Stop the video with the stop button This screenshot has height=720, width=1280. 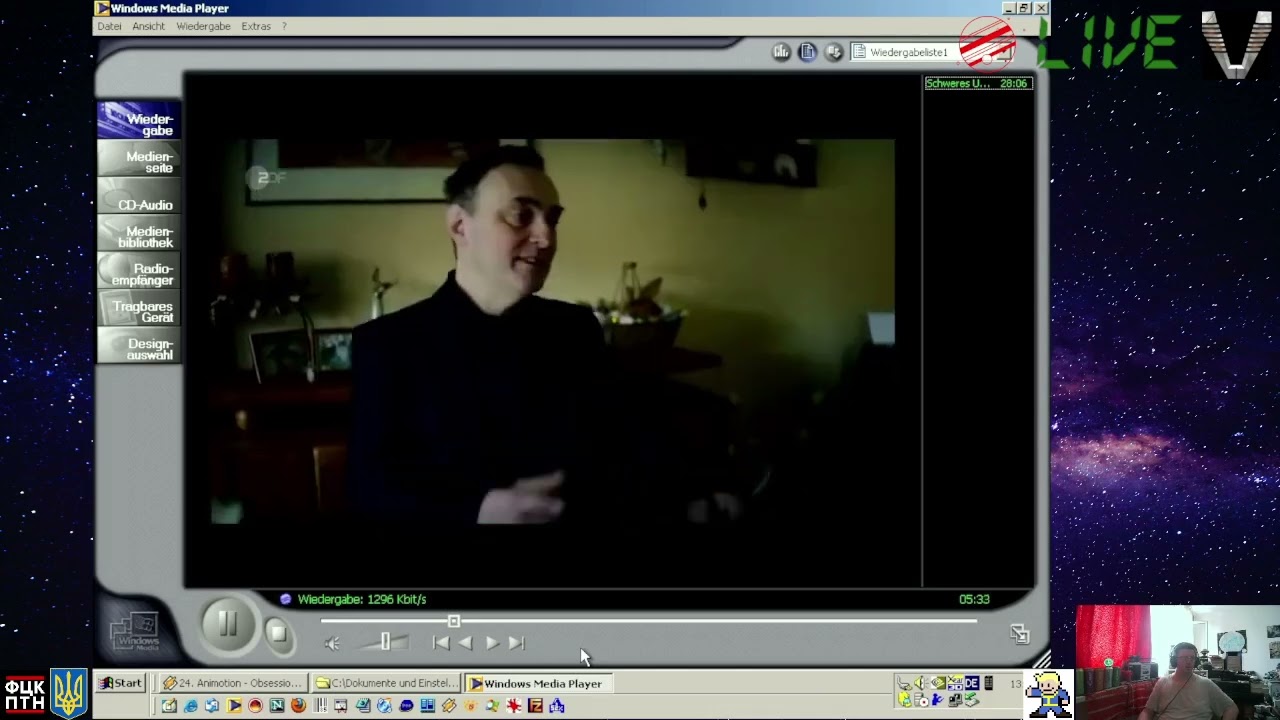(279, 633)
